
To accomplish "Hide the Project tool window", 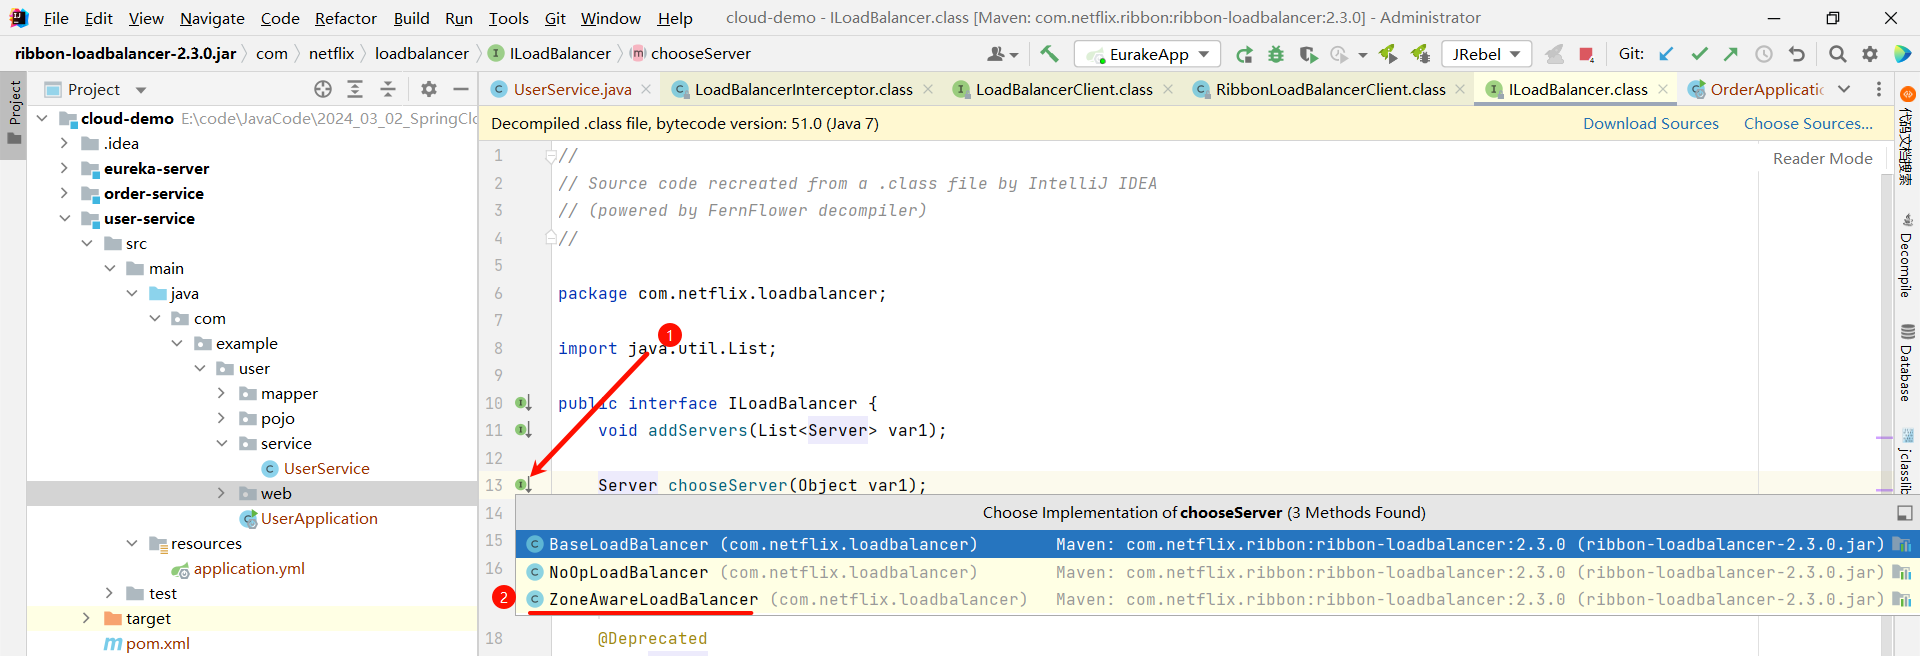I will coord(461,89).
